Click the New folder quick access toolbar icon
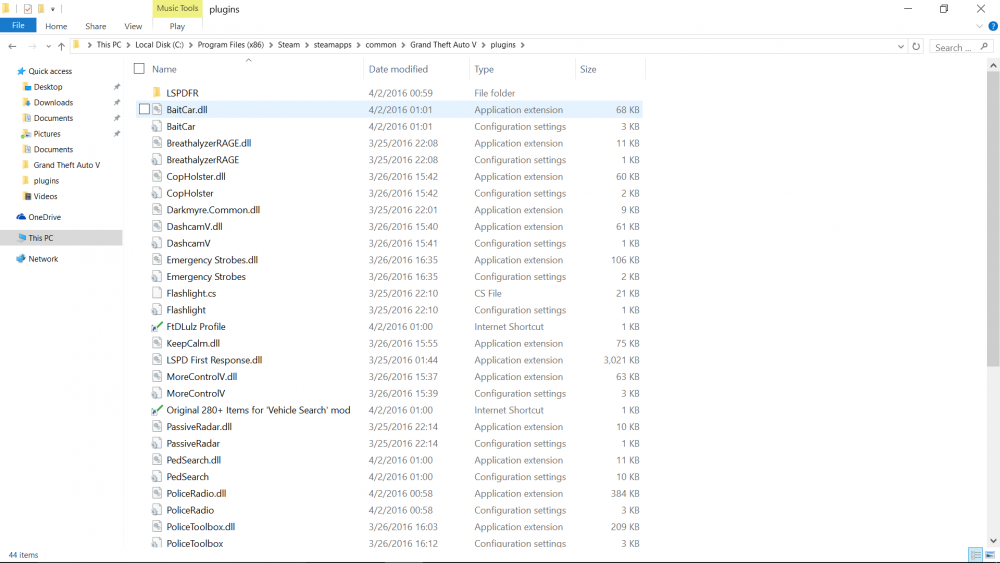 tap(41, 9)
